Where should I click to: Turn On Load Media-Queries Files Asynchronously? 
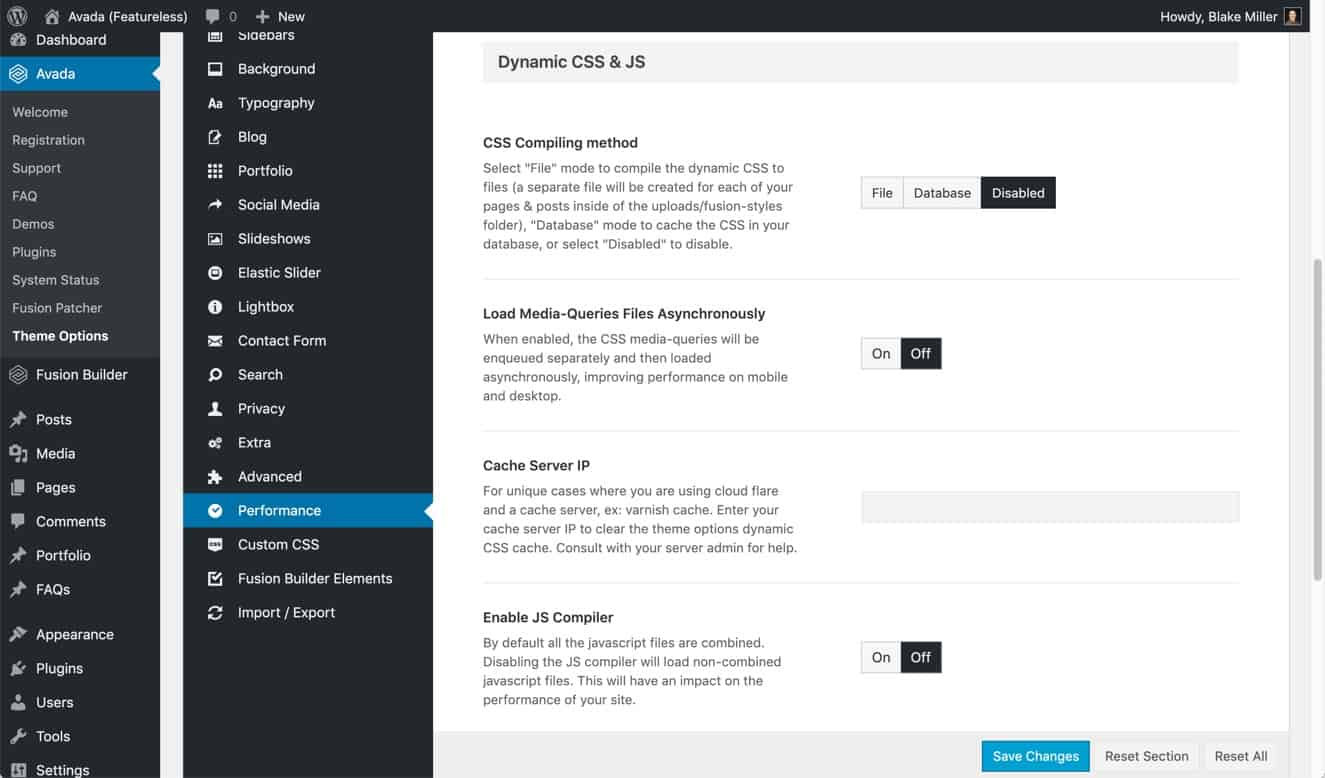click(881, 353)
